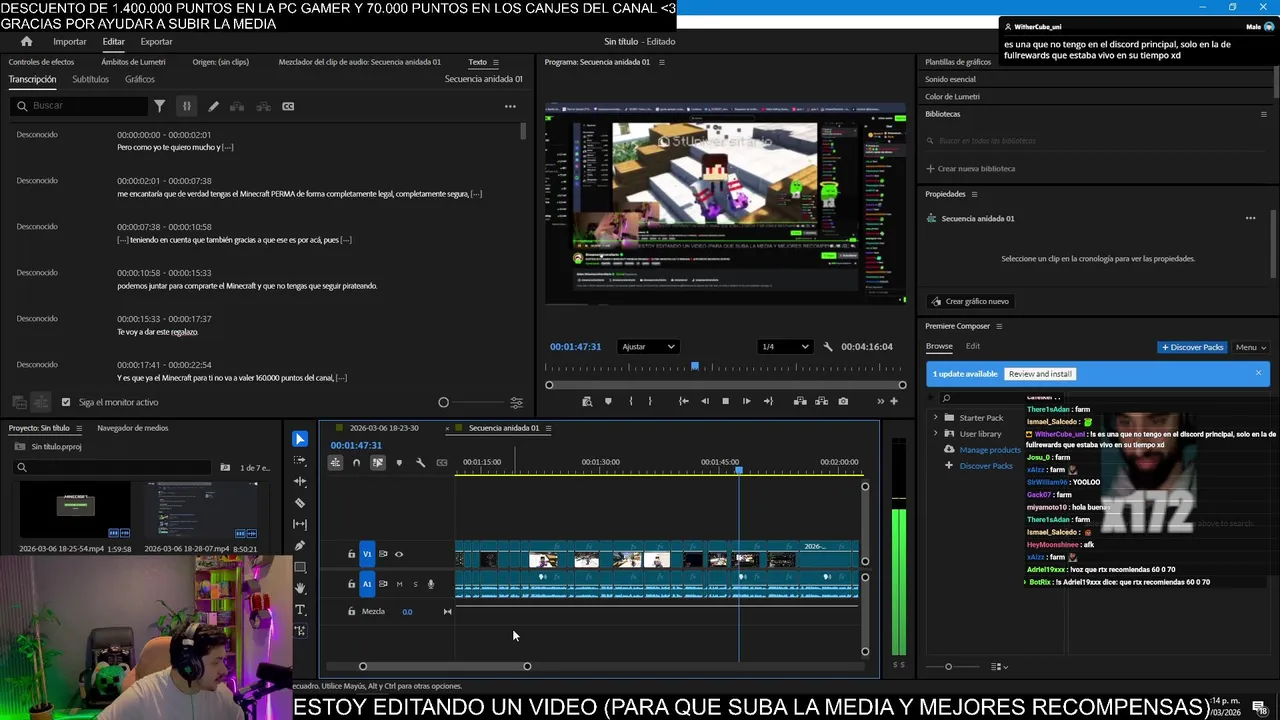The height and width of the screenshot is (720, 1280).
Task: Click Mark In brace in Program monitor
Action: tap(630, 401)
